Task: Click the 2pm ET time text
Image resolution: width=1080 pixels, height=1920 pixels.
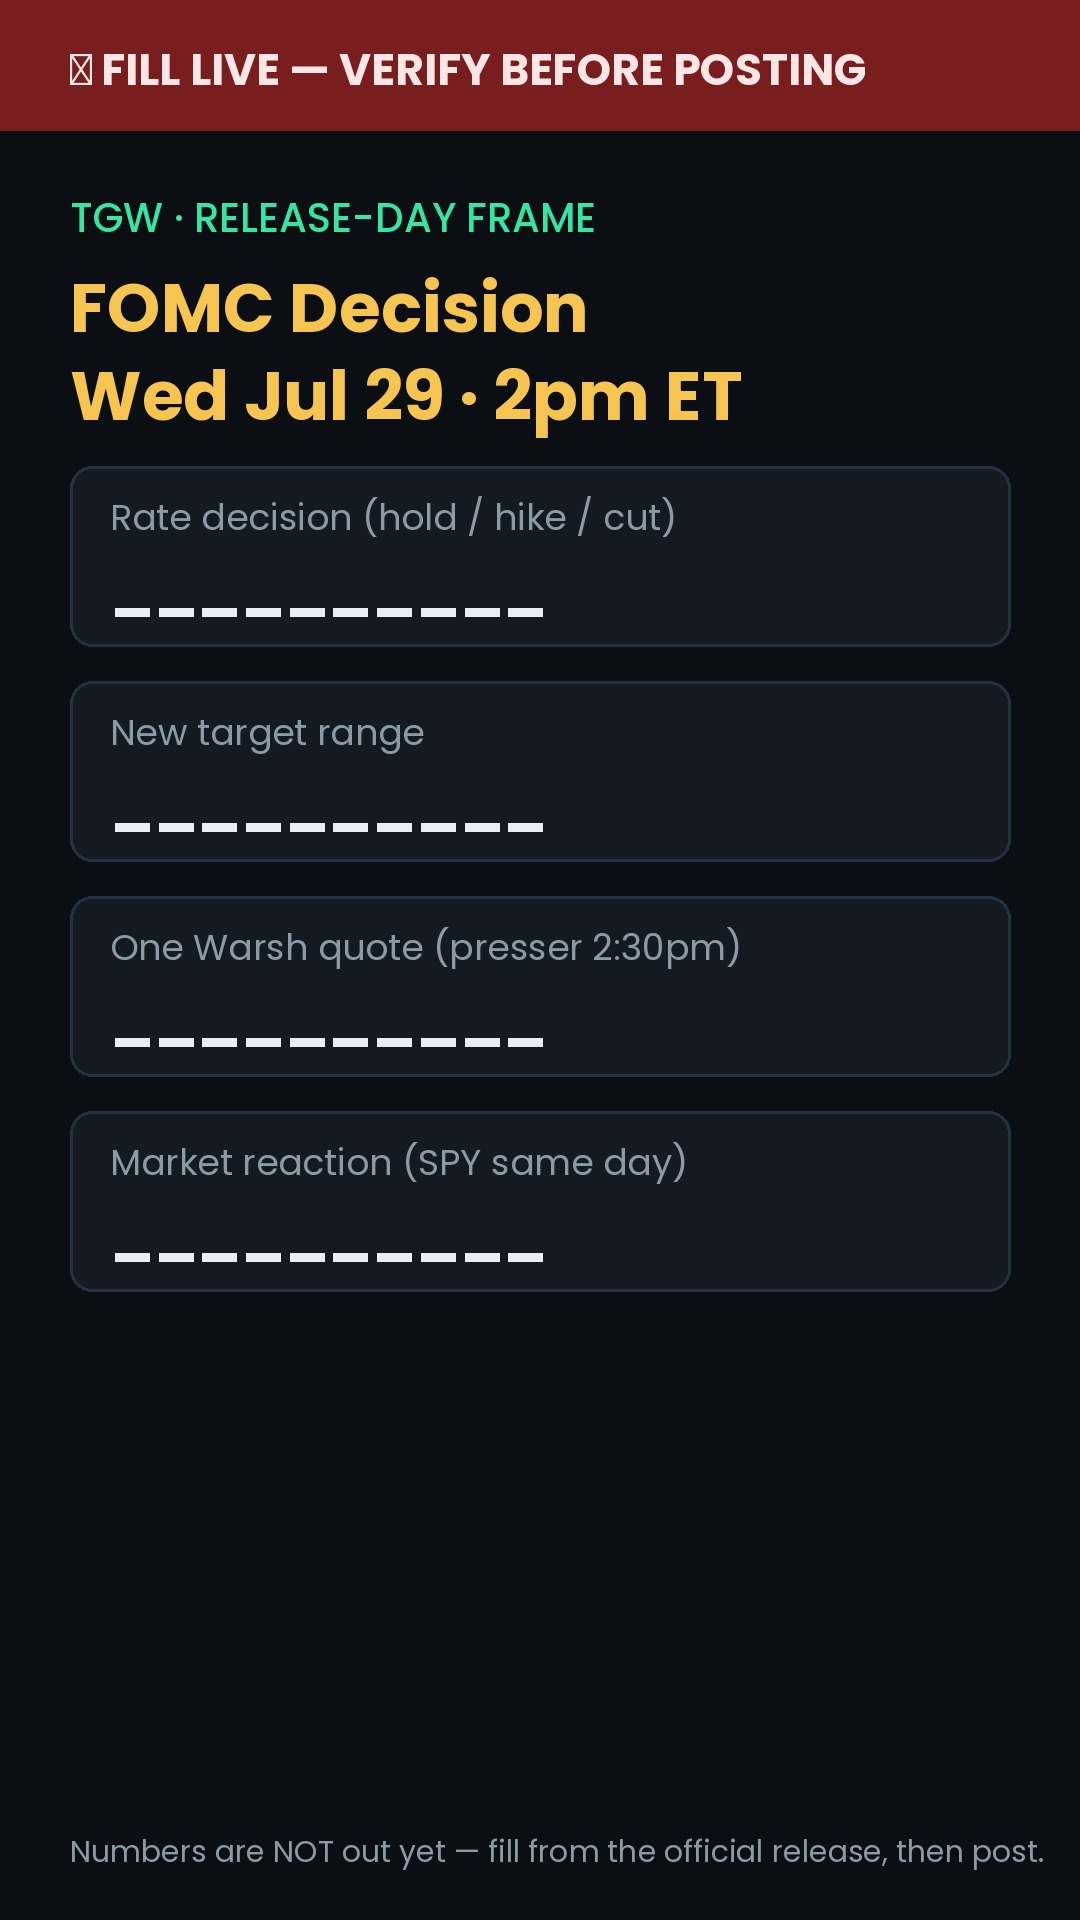Action: pos(617,397)
